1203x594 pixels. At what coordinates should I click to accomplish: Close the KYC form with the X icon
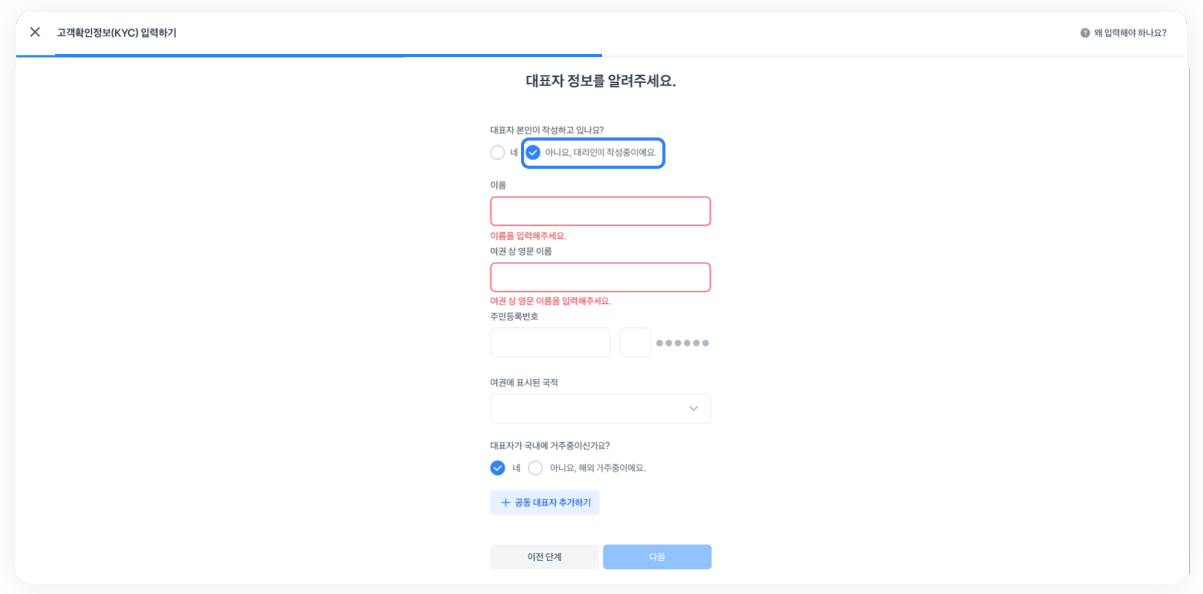point(35,32)
